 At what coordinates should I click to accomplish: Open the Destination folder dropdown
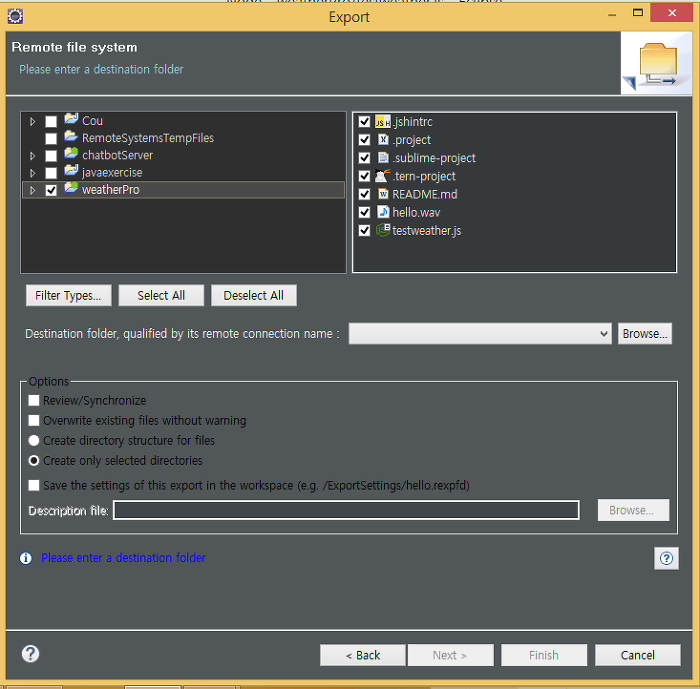click(604, 334)
